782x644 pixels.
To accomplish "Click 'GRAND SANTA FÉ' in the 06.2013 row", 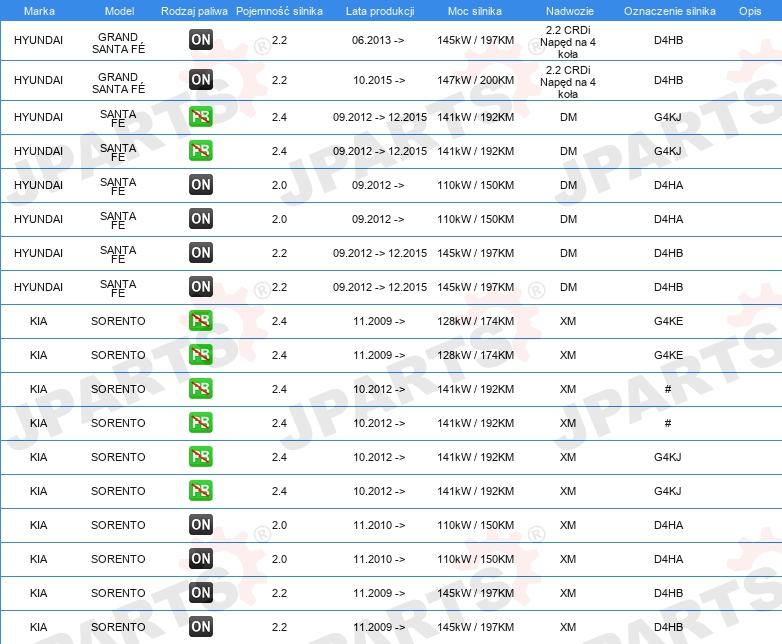I will (118, 43).
